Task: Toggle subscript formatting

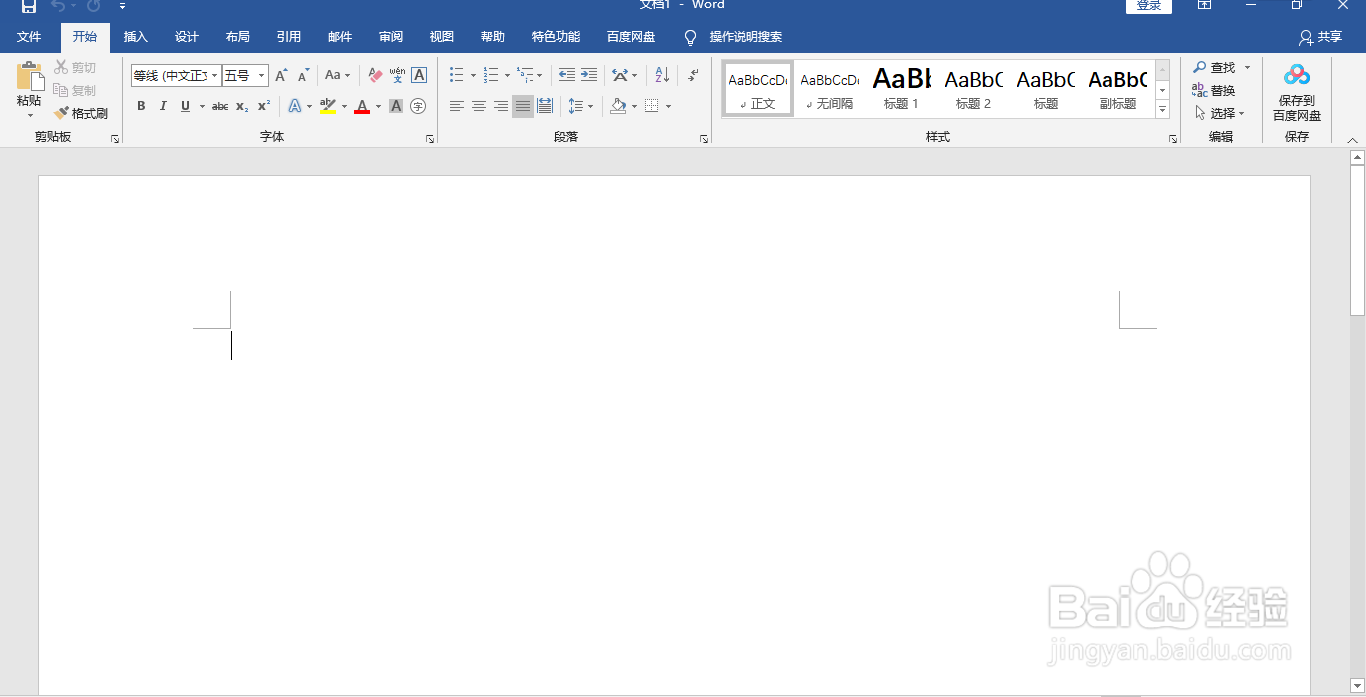Action: coord(242,106)
